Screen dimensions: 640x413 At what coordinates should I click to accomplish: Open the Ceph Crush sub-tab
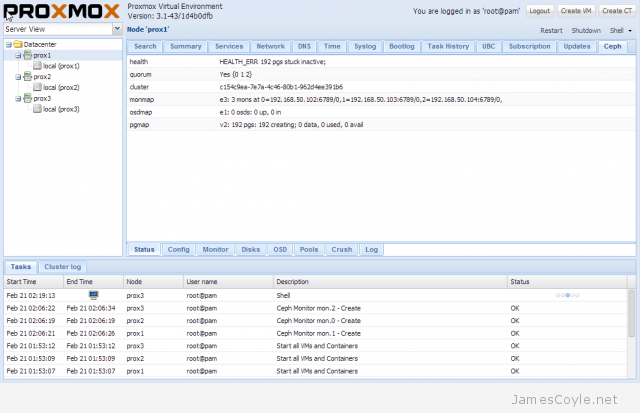click(x=342, y=249)
